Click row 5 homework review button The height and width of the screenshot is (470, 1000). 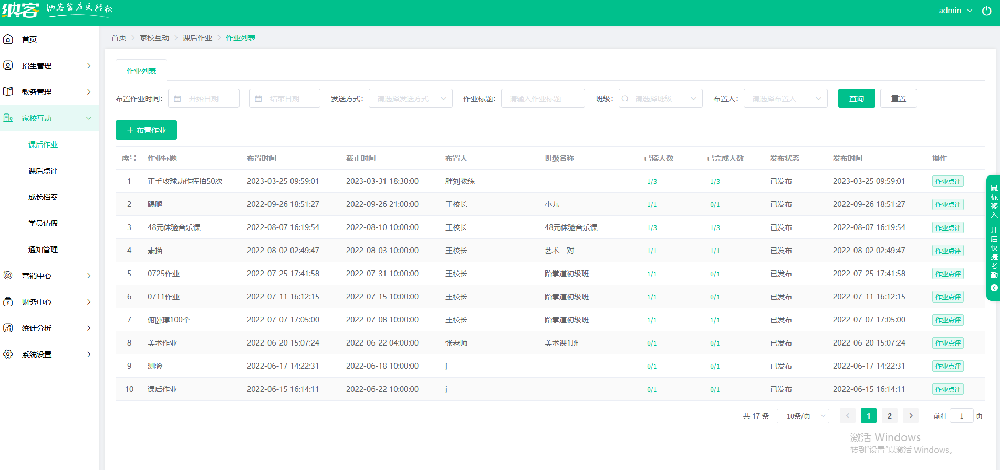948,274
